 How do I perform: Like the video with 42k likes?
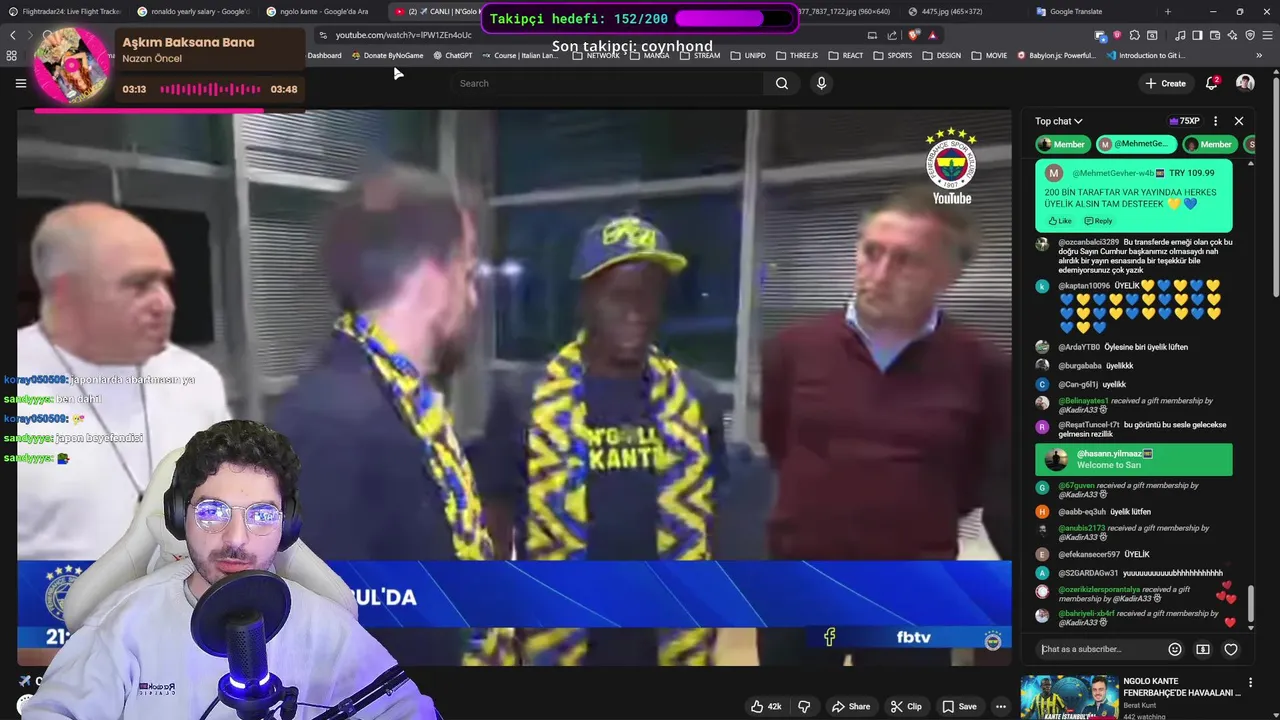(766, 706)
